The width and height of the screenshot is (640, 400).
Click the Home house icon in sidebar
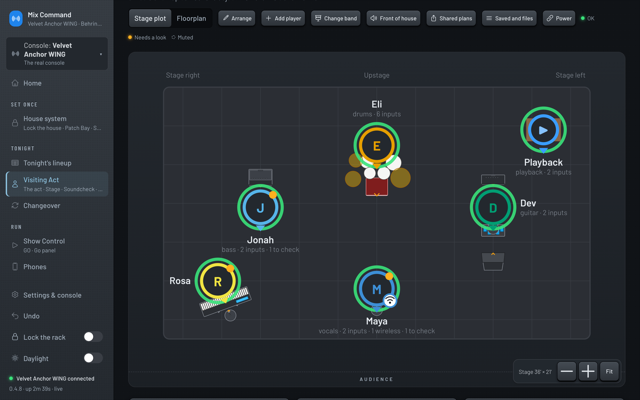pyautogui.click(x=15, y=83)
